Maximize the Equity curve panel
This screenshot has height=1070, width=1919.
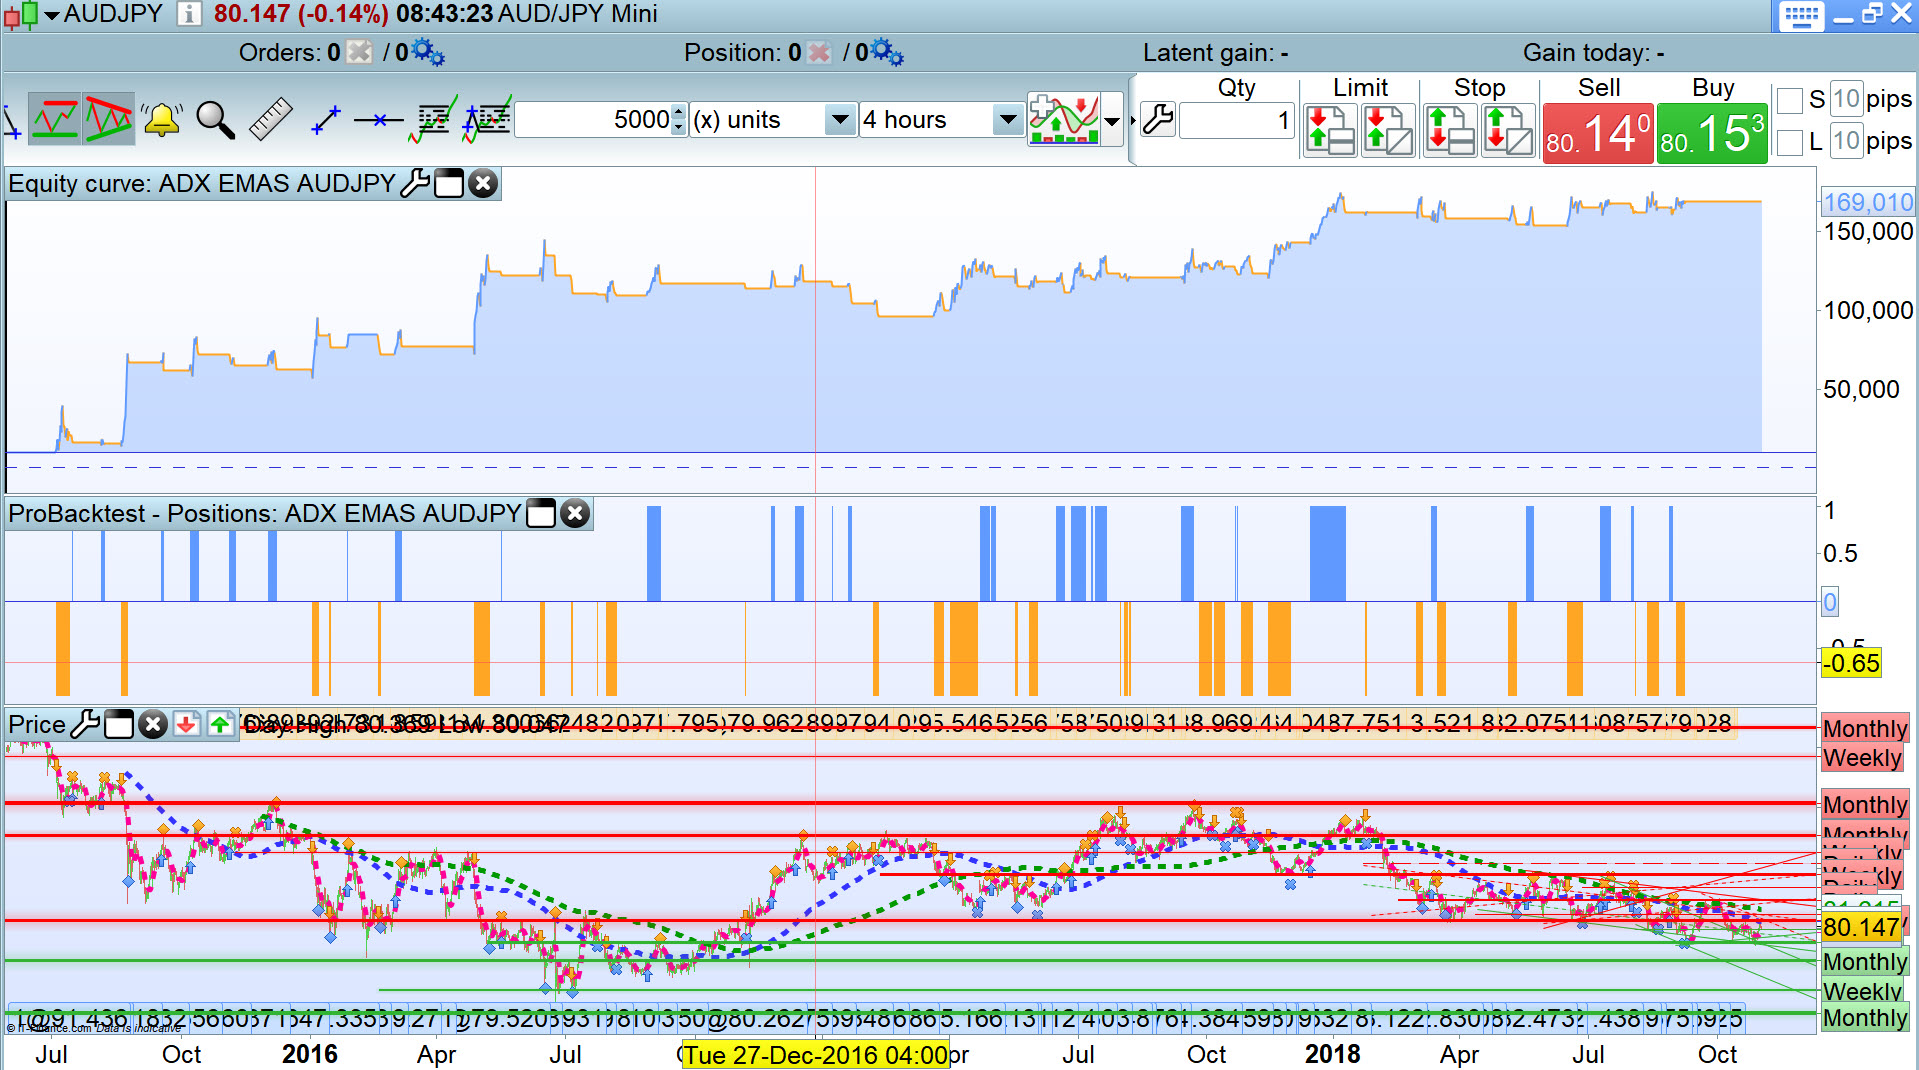click(x=449, y=183)
